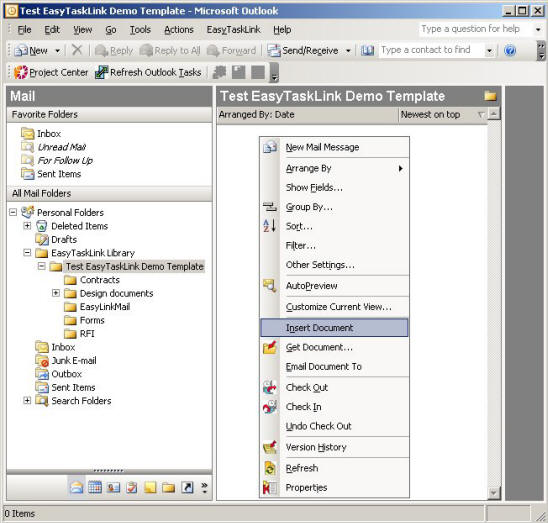Switch to Contacts in navigation bar

coord(113,487)
